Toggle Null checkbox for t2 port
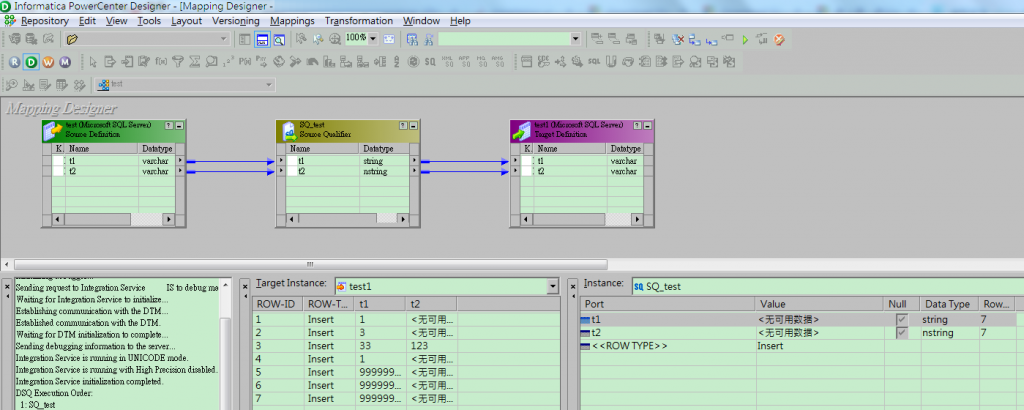The image size is (1024, 410). tap(902, 333)
